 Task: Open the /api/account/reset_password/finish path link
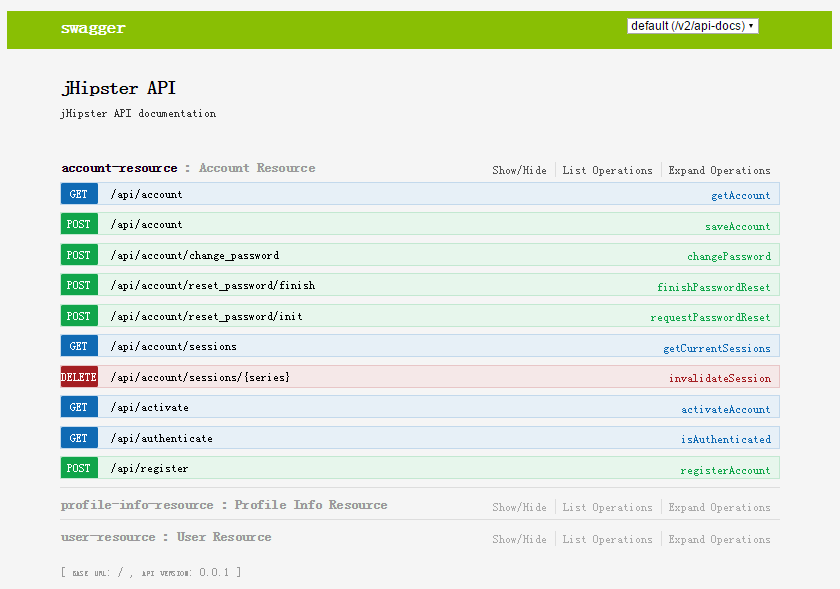212,286
